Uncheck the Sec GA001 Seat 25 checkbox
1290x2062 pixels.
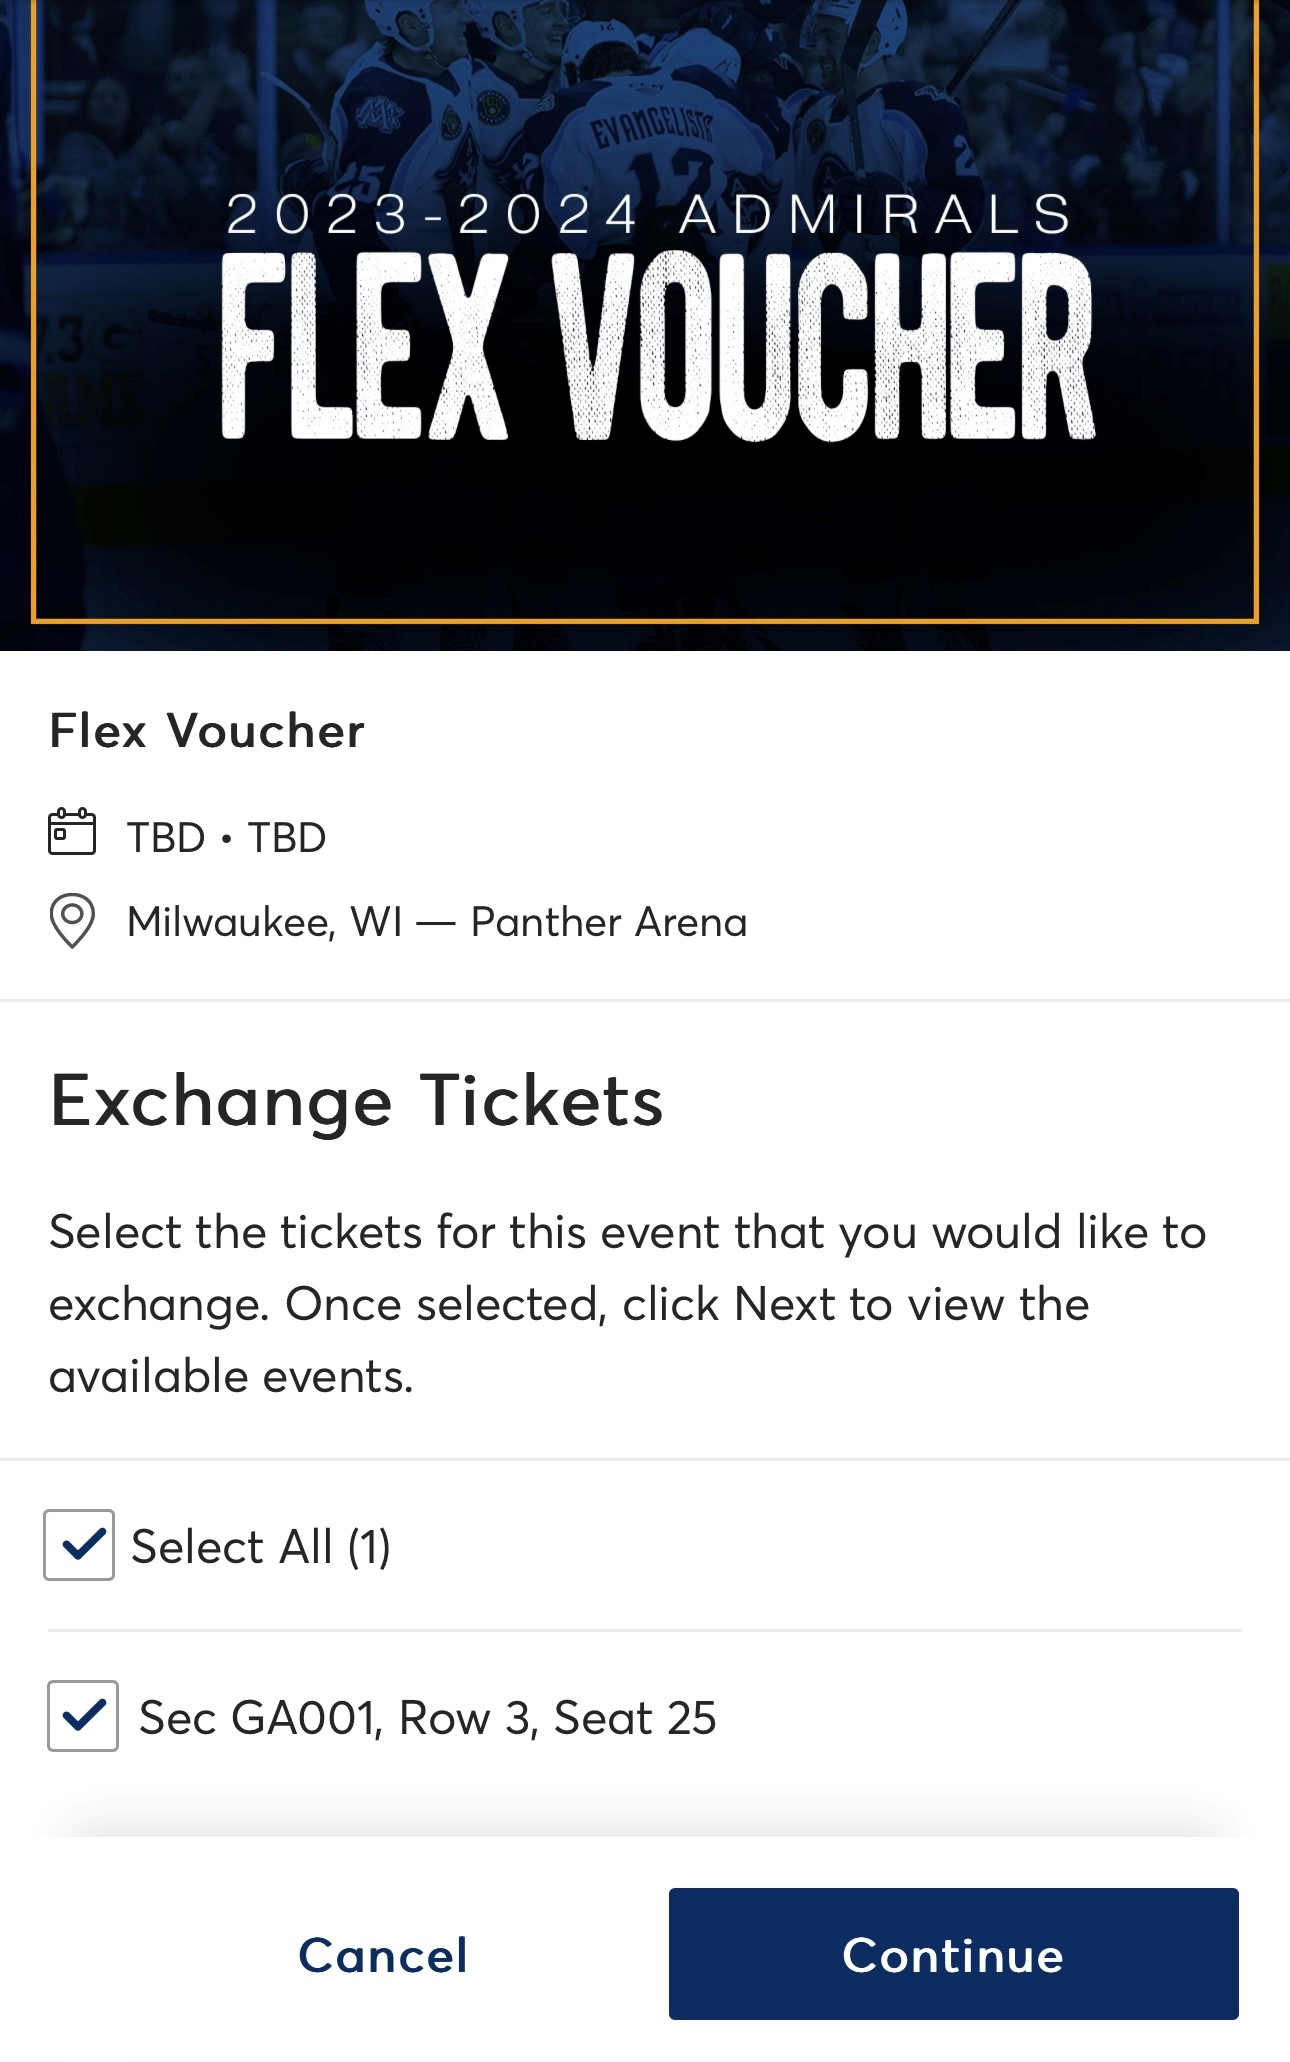[83, 1716]
